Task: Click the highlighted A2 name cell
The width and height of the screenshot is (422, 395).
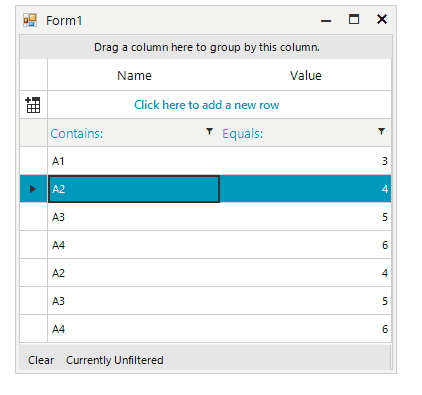Action: click(x=134, y=189)
